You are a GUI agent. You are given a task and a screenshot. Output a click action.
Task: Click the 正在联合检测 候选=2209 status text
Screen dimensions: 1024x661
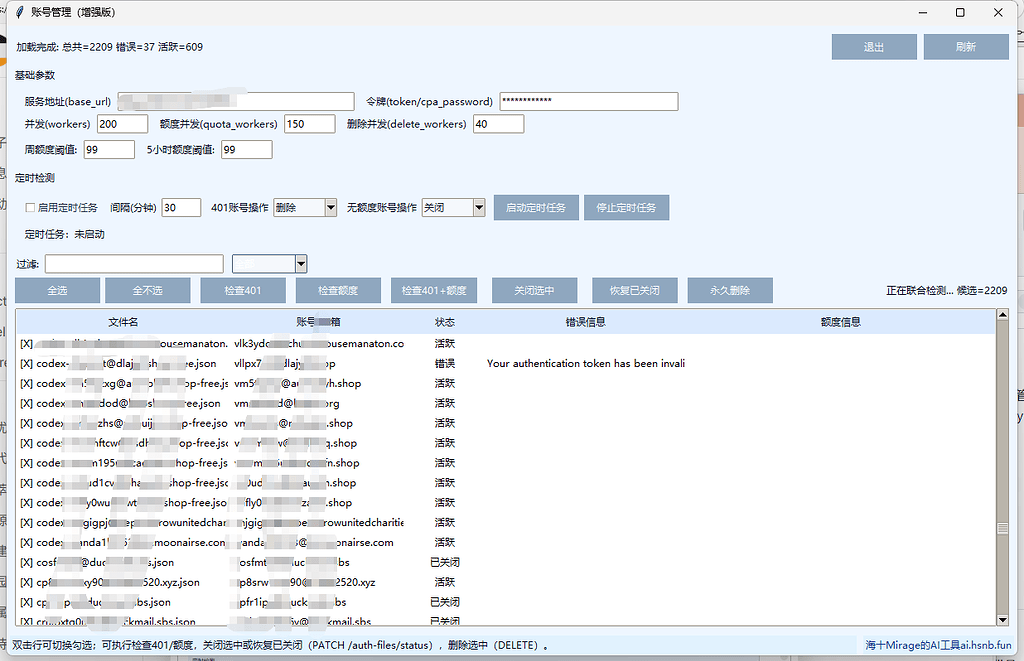[946, 291]
